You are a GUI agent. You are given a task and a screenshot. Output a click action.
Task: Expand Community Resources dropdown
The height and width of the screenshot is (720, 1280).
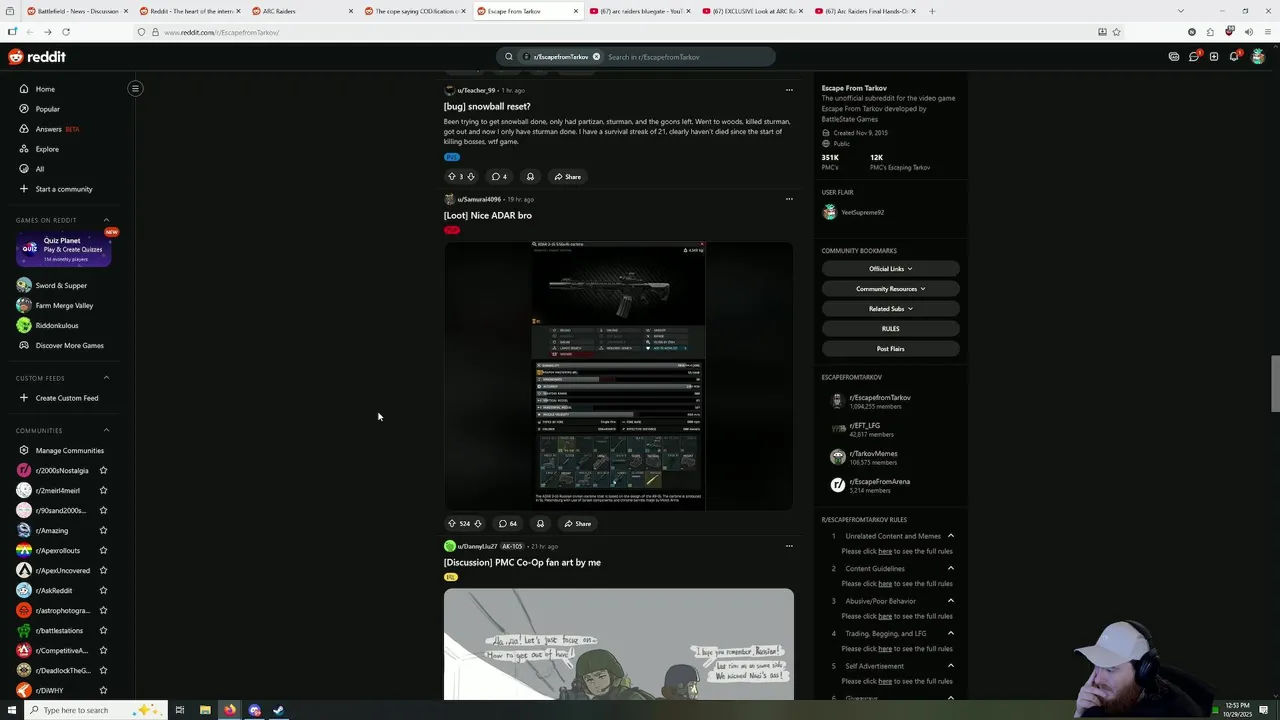coord(890,289)
